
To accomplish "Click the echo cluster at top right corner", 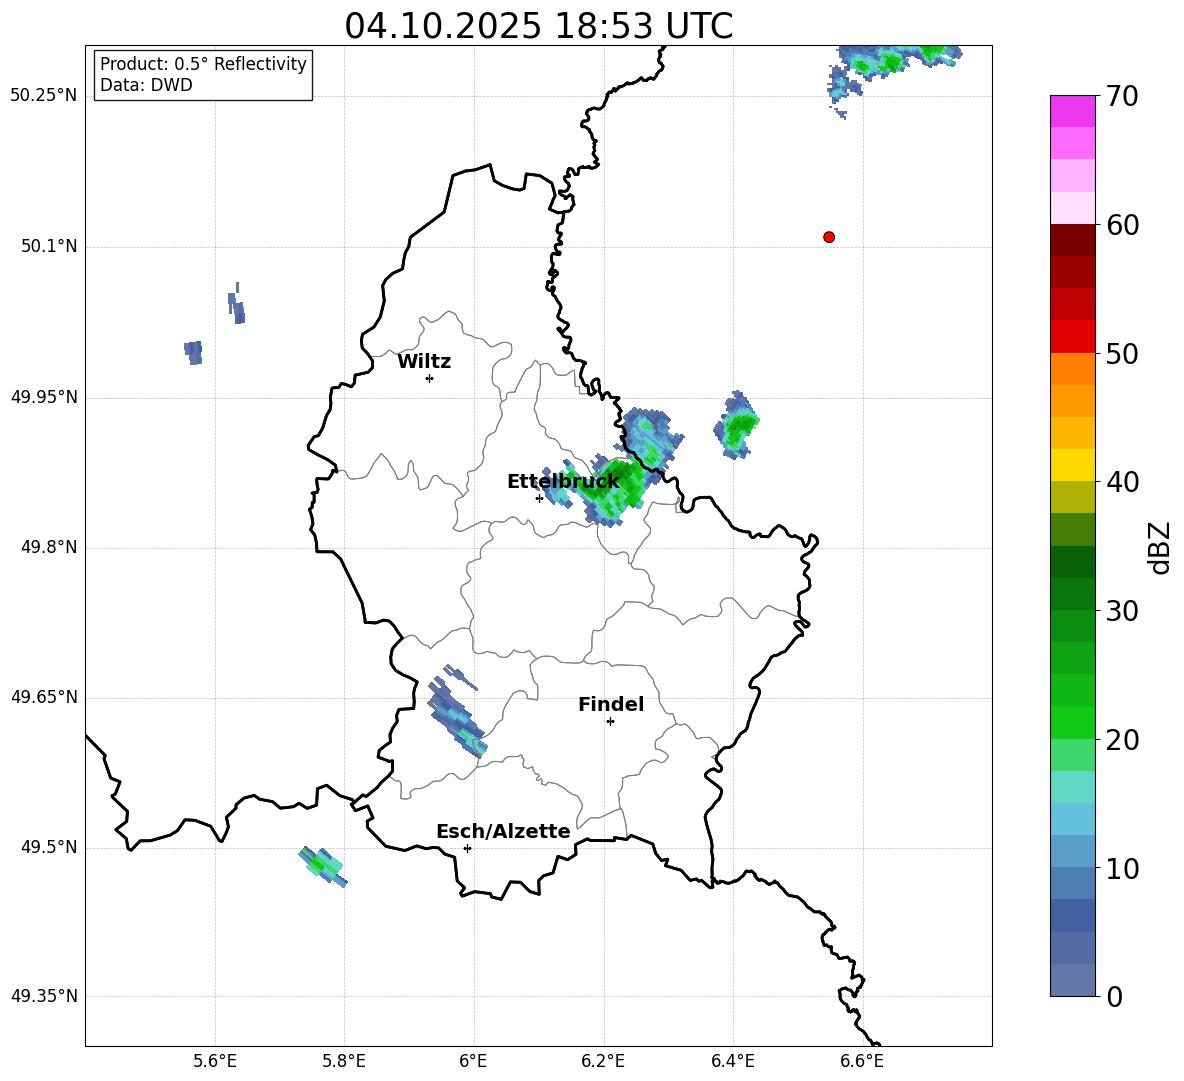I will tap(893, 60).
